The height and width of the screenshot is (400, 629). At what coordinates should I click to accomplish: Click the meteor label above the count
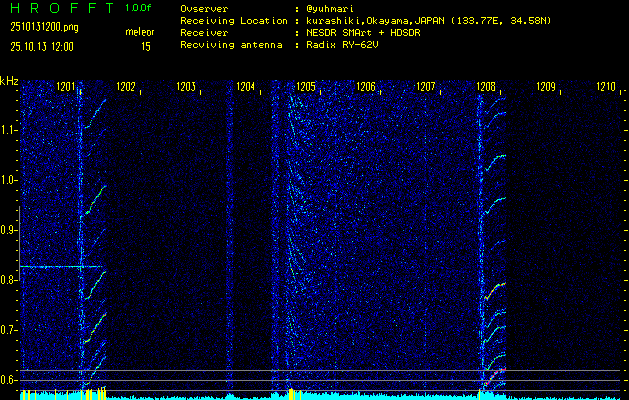(140, 32)
